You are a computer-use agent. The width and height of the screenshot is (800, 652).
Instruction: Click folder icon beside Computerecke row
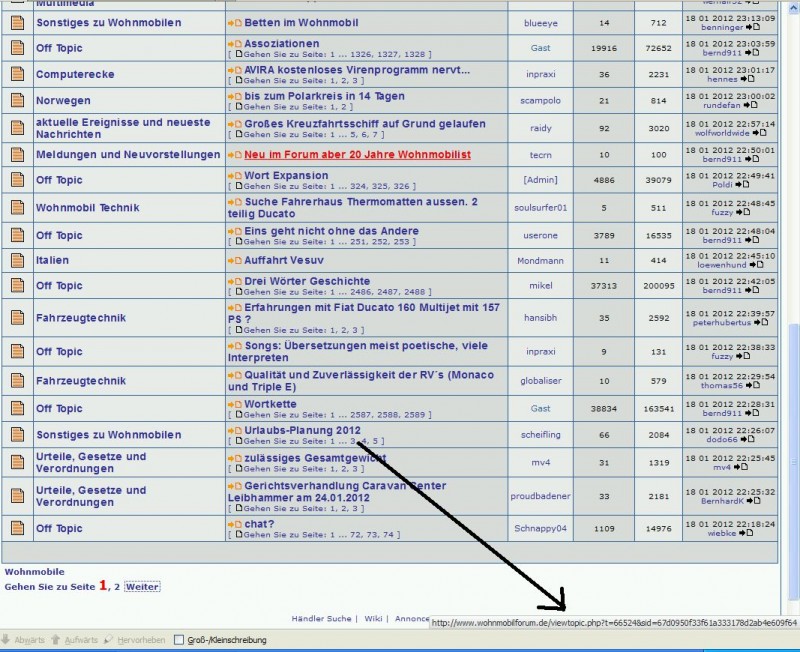click(x=17, y=74)
